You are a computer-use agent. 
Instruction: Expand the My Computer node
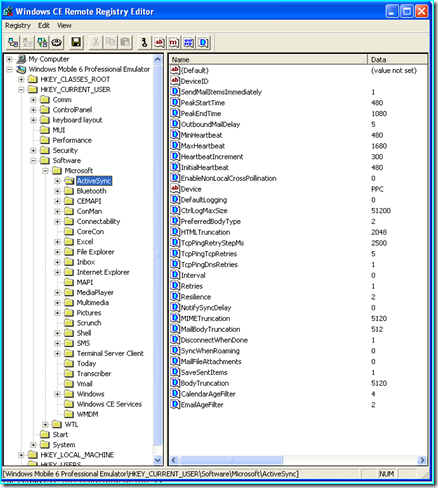tap(9, 59)
